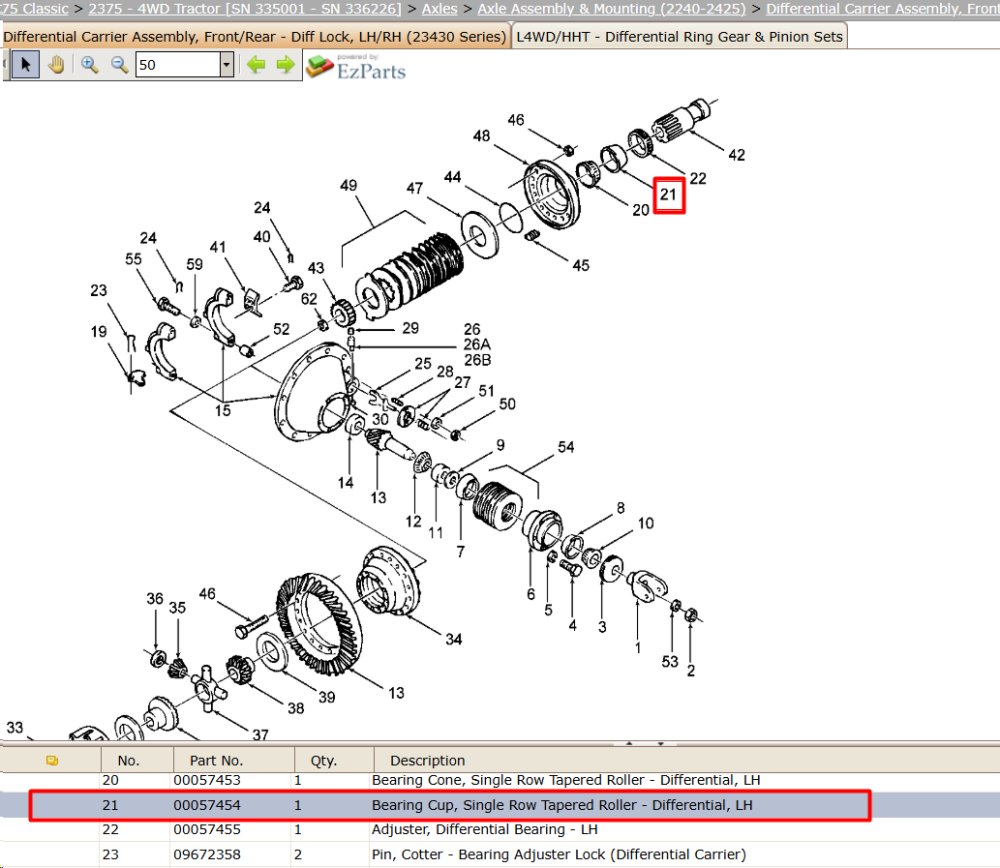Select part number 00057454
Viewport: 1000px width, 868px height.
coord(207,805)
